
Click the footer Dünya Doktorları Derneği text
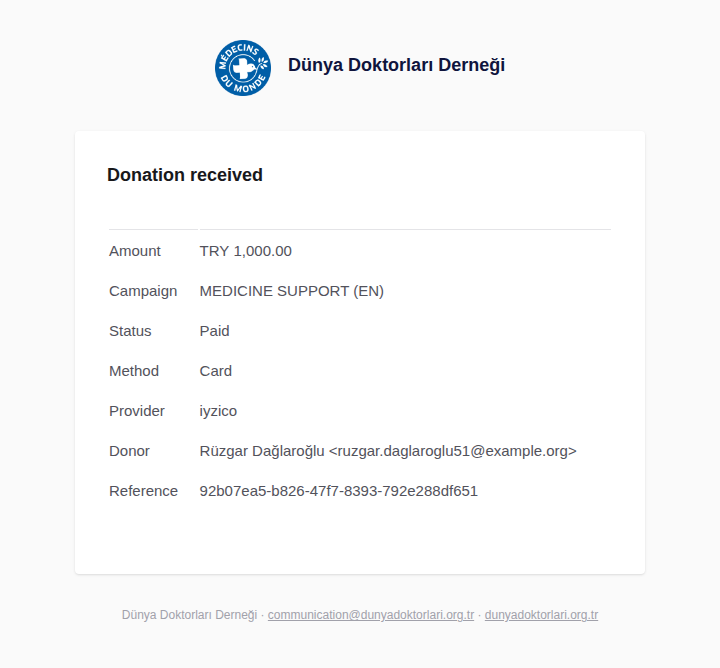[x=189, y=615]
